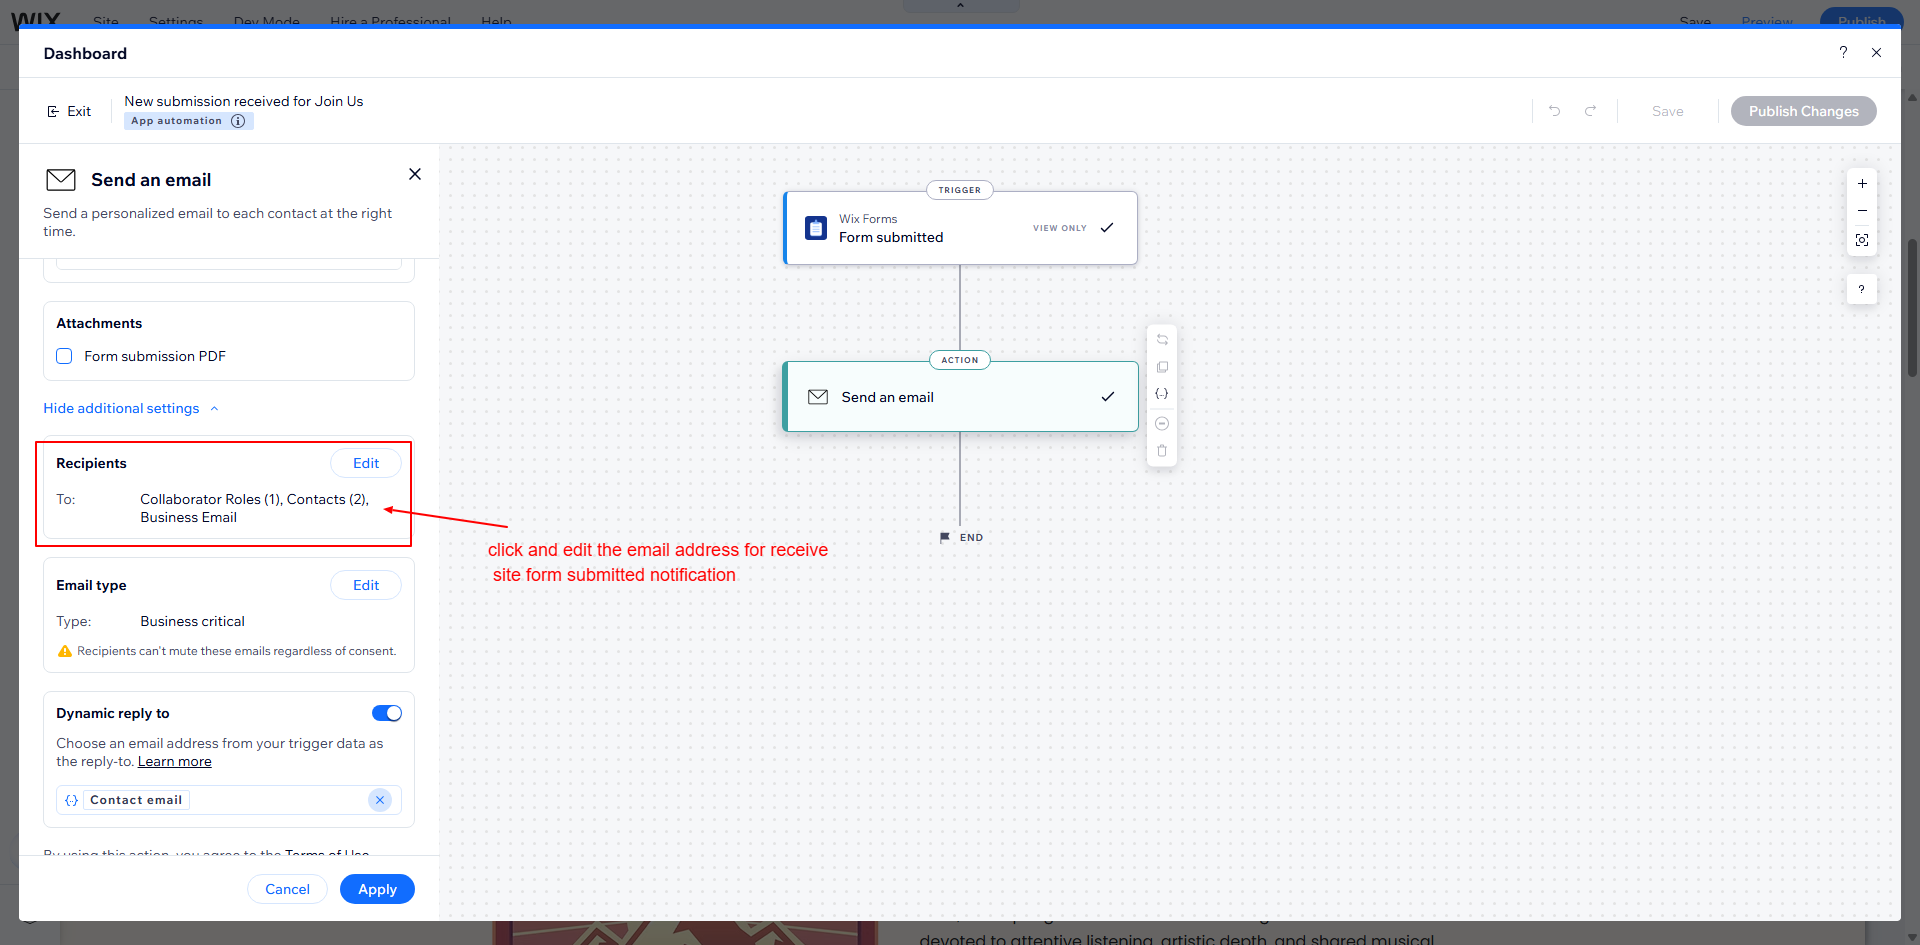Click the automation title New submission received
This screenshot has height=945, width=1920.
click(x=244, y=101)
